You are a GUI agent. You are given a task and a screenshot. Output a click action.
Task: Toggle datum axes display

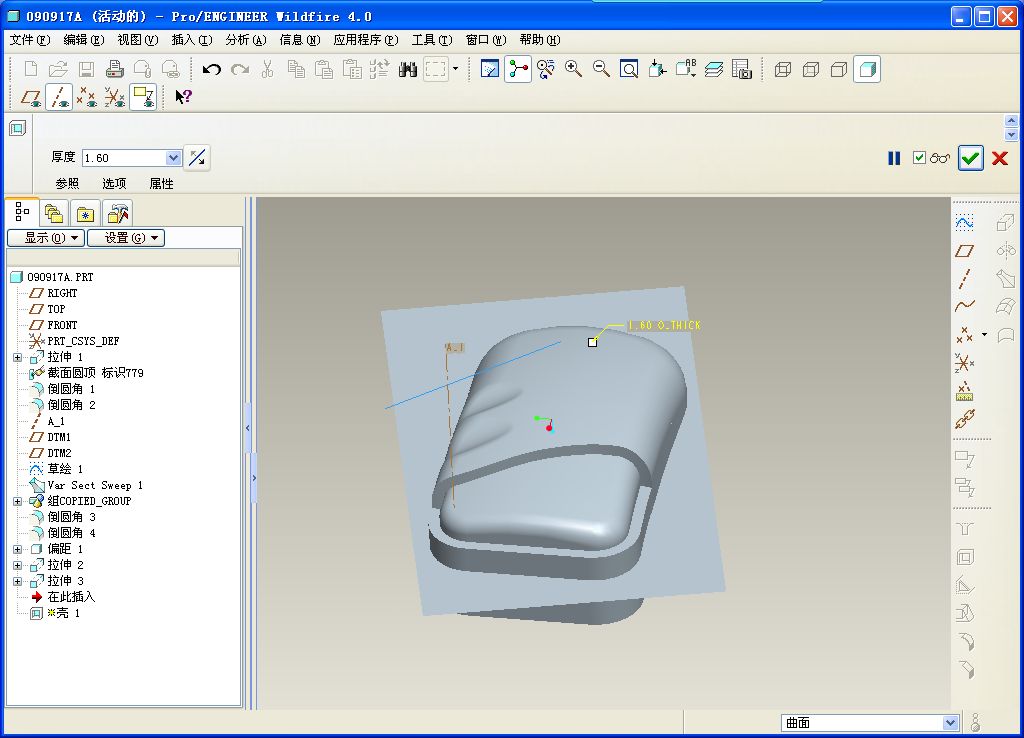click(59, 97)
